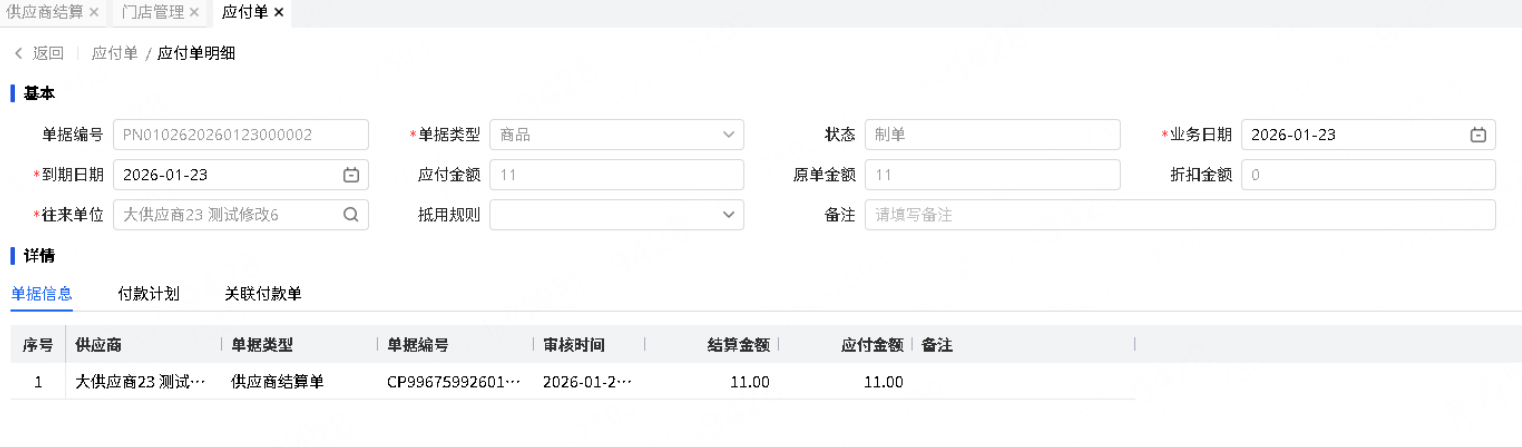The image size is (1522, 447).
Task: Click the 结算金额 column header
Action: [738, 345]
